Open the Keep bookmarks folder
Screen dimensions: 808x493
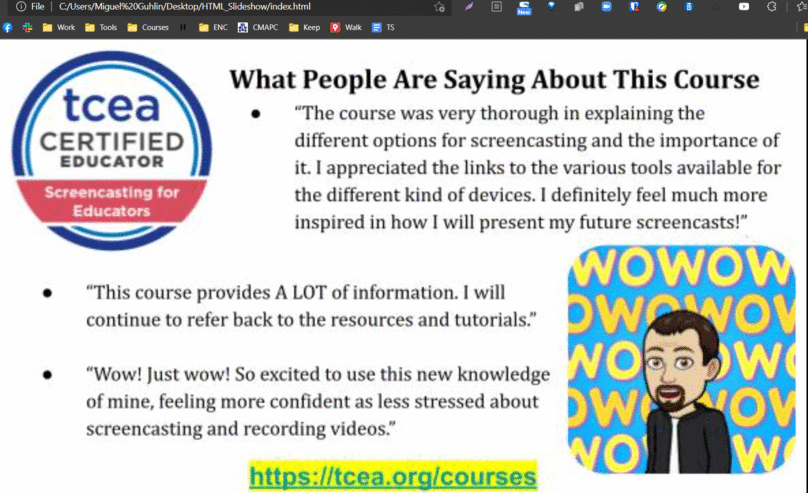tap(305, 27)
